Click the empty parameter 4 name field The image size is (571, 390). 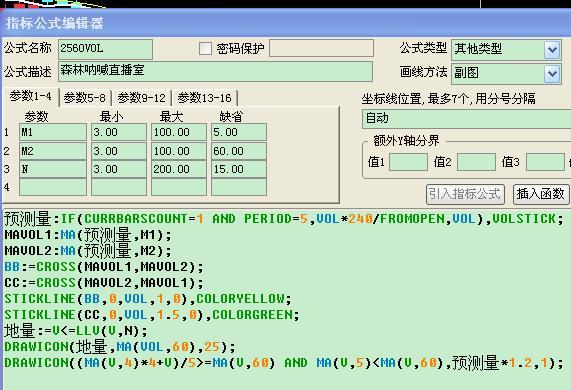click(53, 187)
